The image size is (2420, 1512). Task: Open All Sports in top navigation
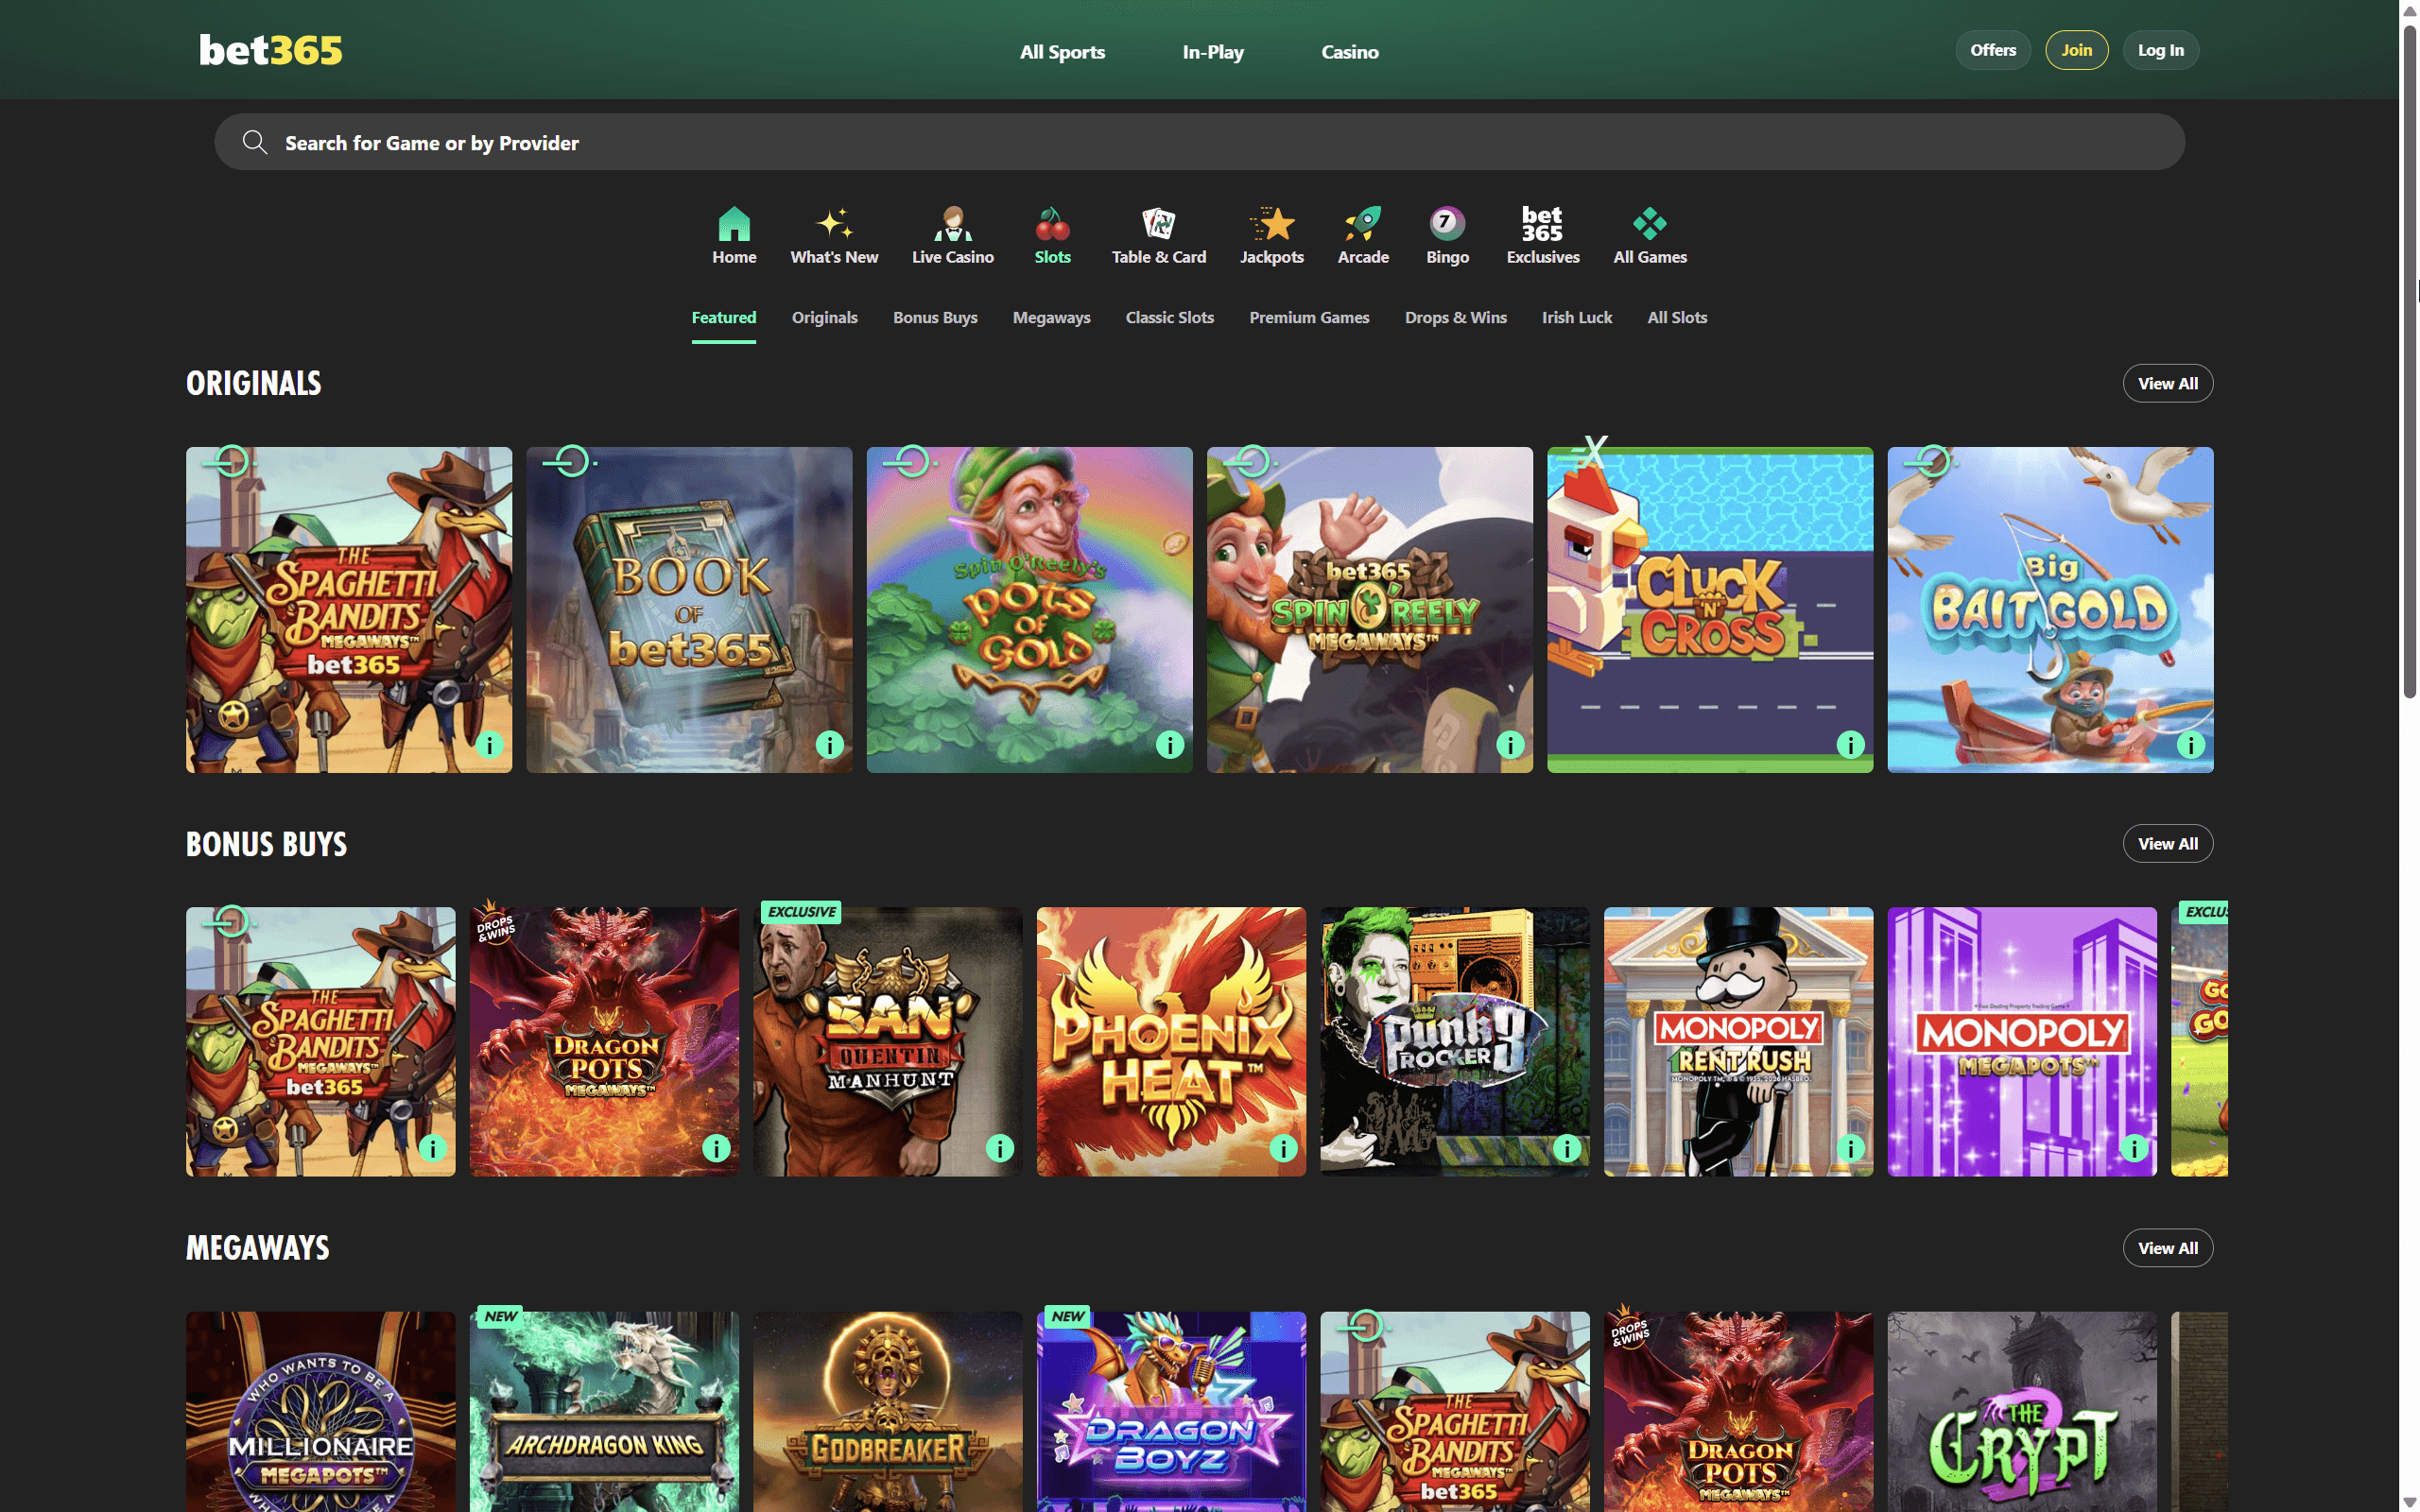pos(1062,52)
